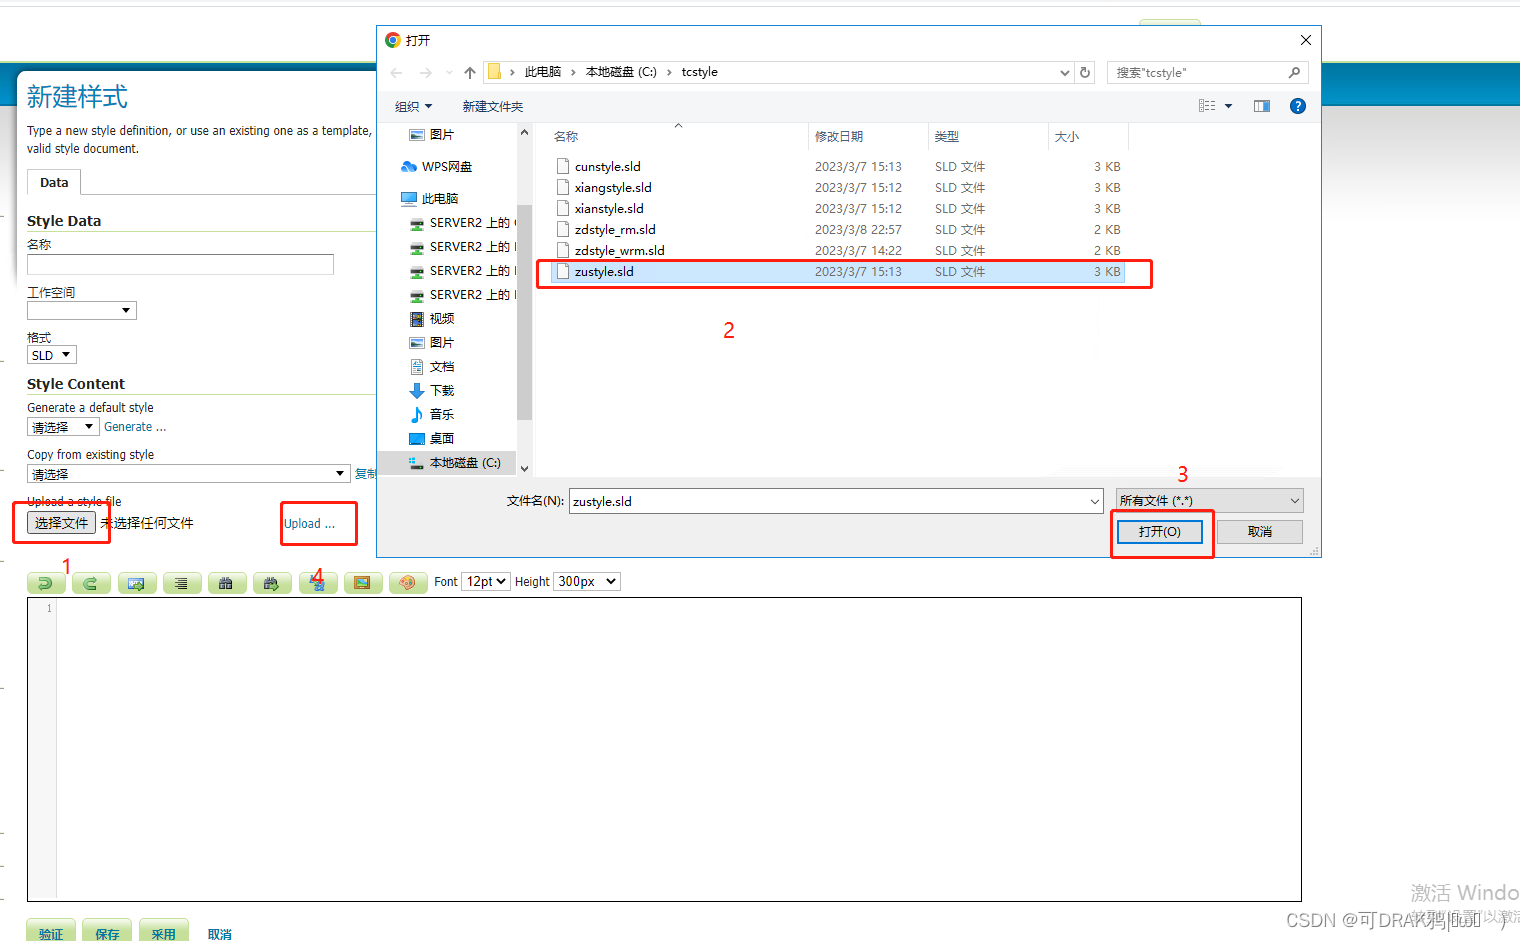Go up one folder level arrow
The image size is (1520, 941).
(x=470, y=73)
